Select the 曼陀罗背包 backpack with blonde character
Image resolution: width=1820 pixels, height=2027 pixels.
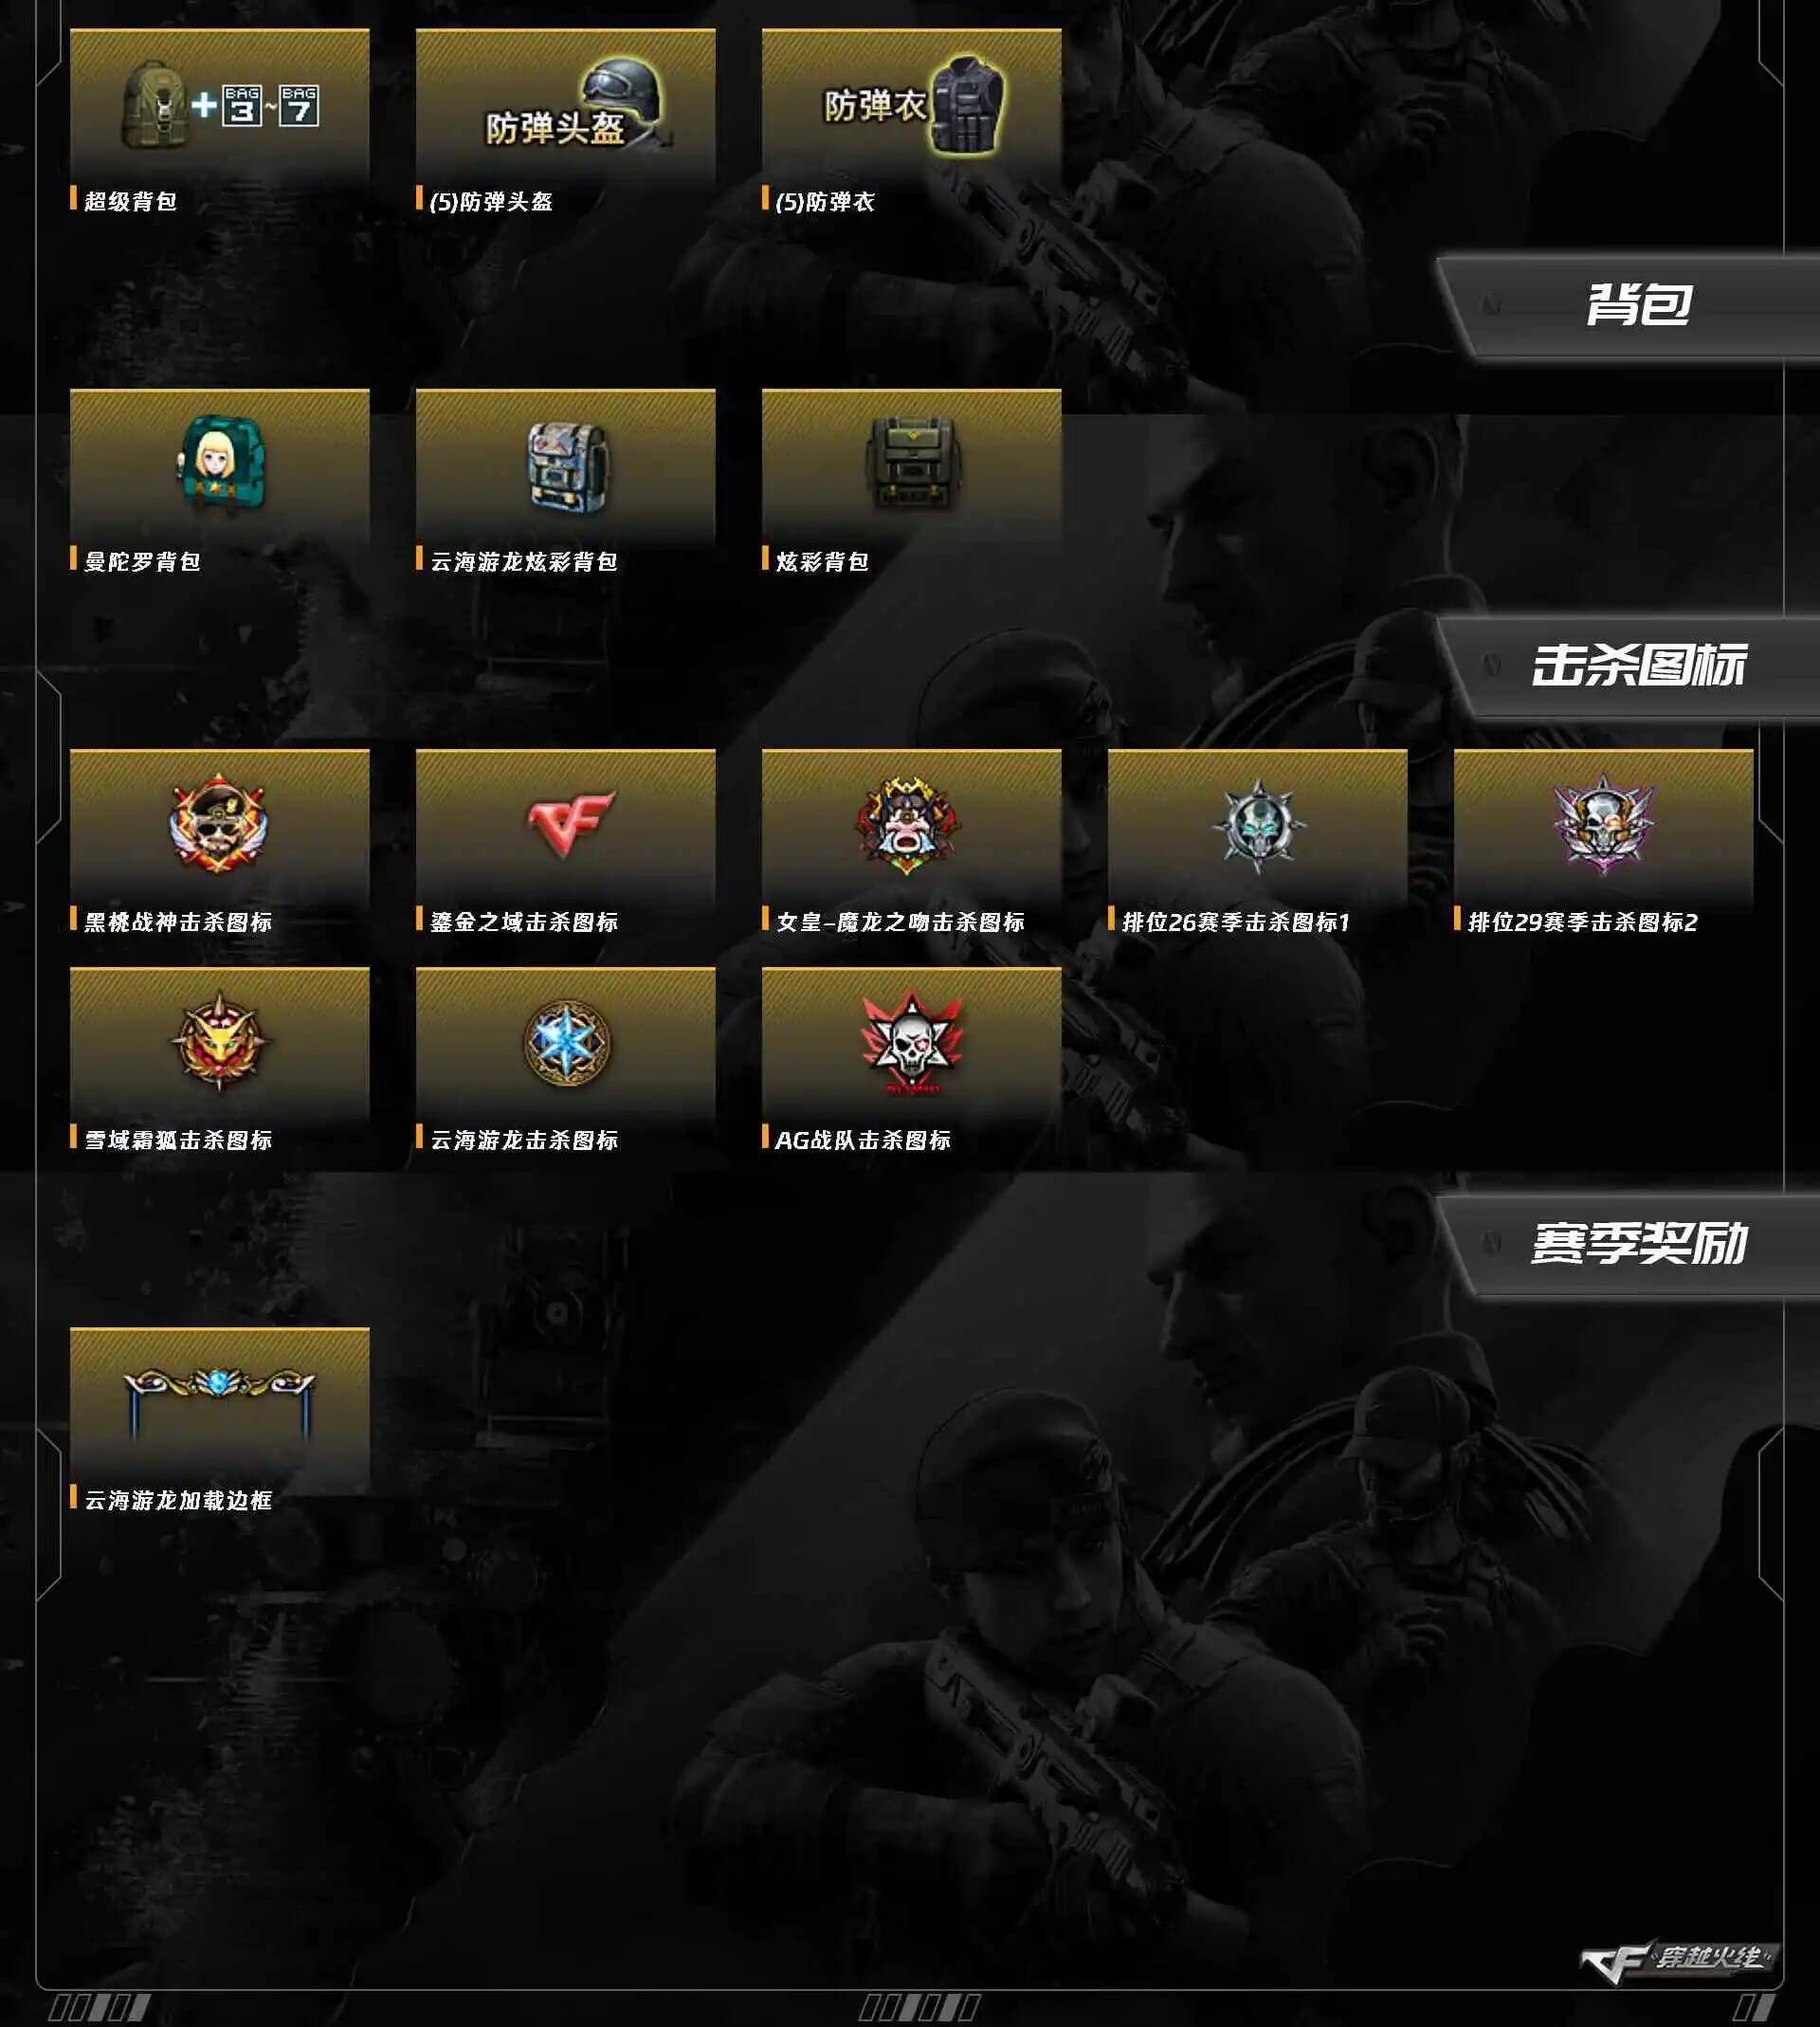point(219,466)
